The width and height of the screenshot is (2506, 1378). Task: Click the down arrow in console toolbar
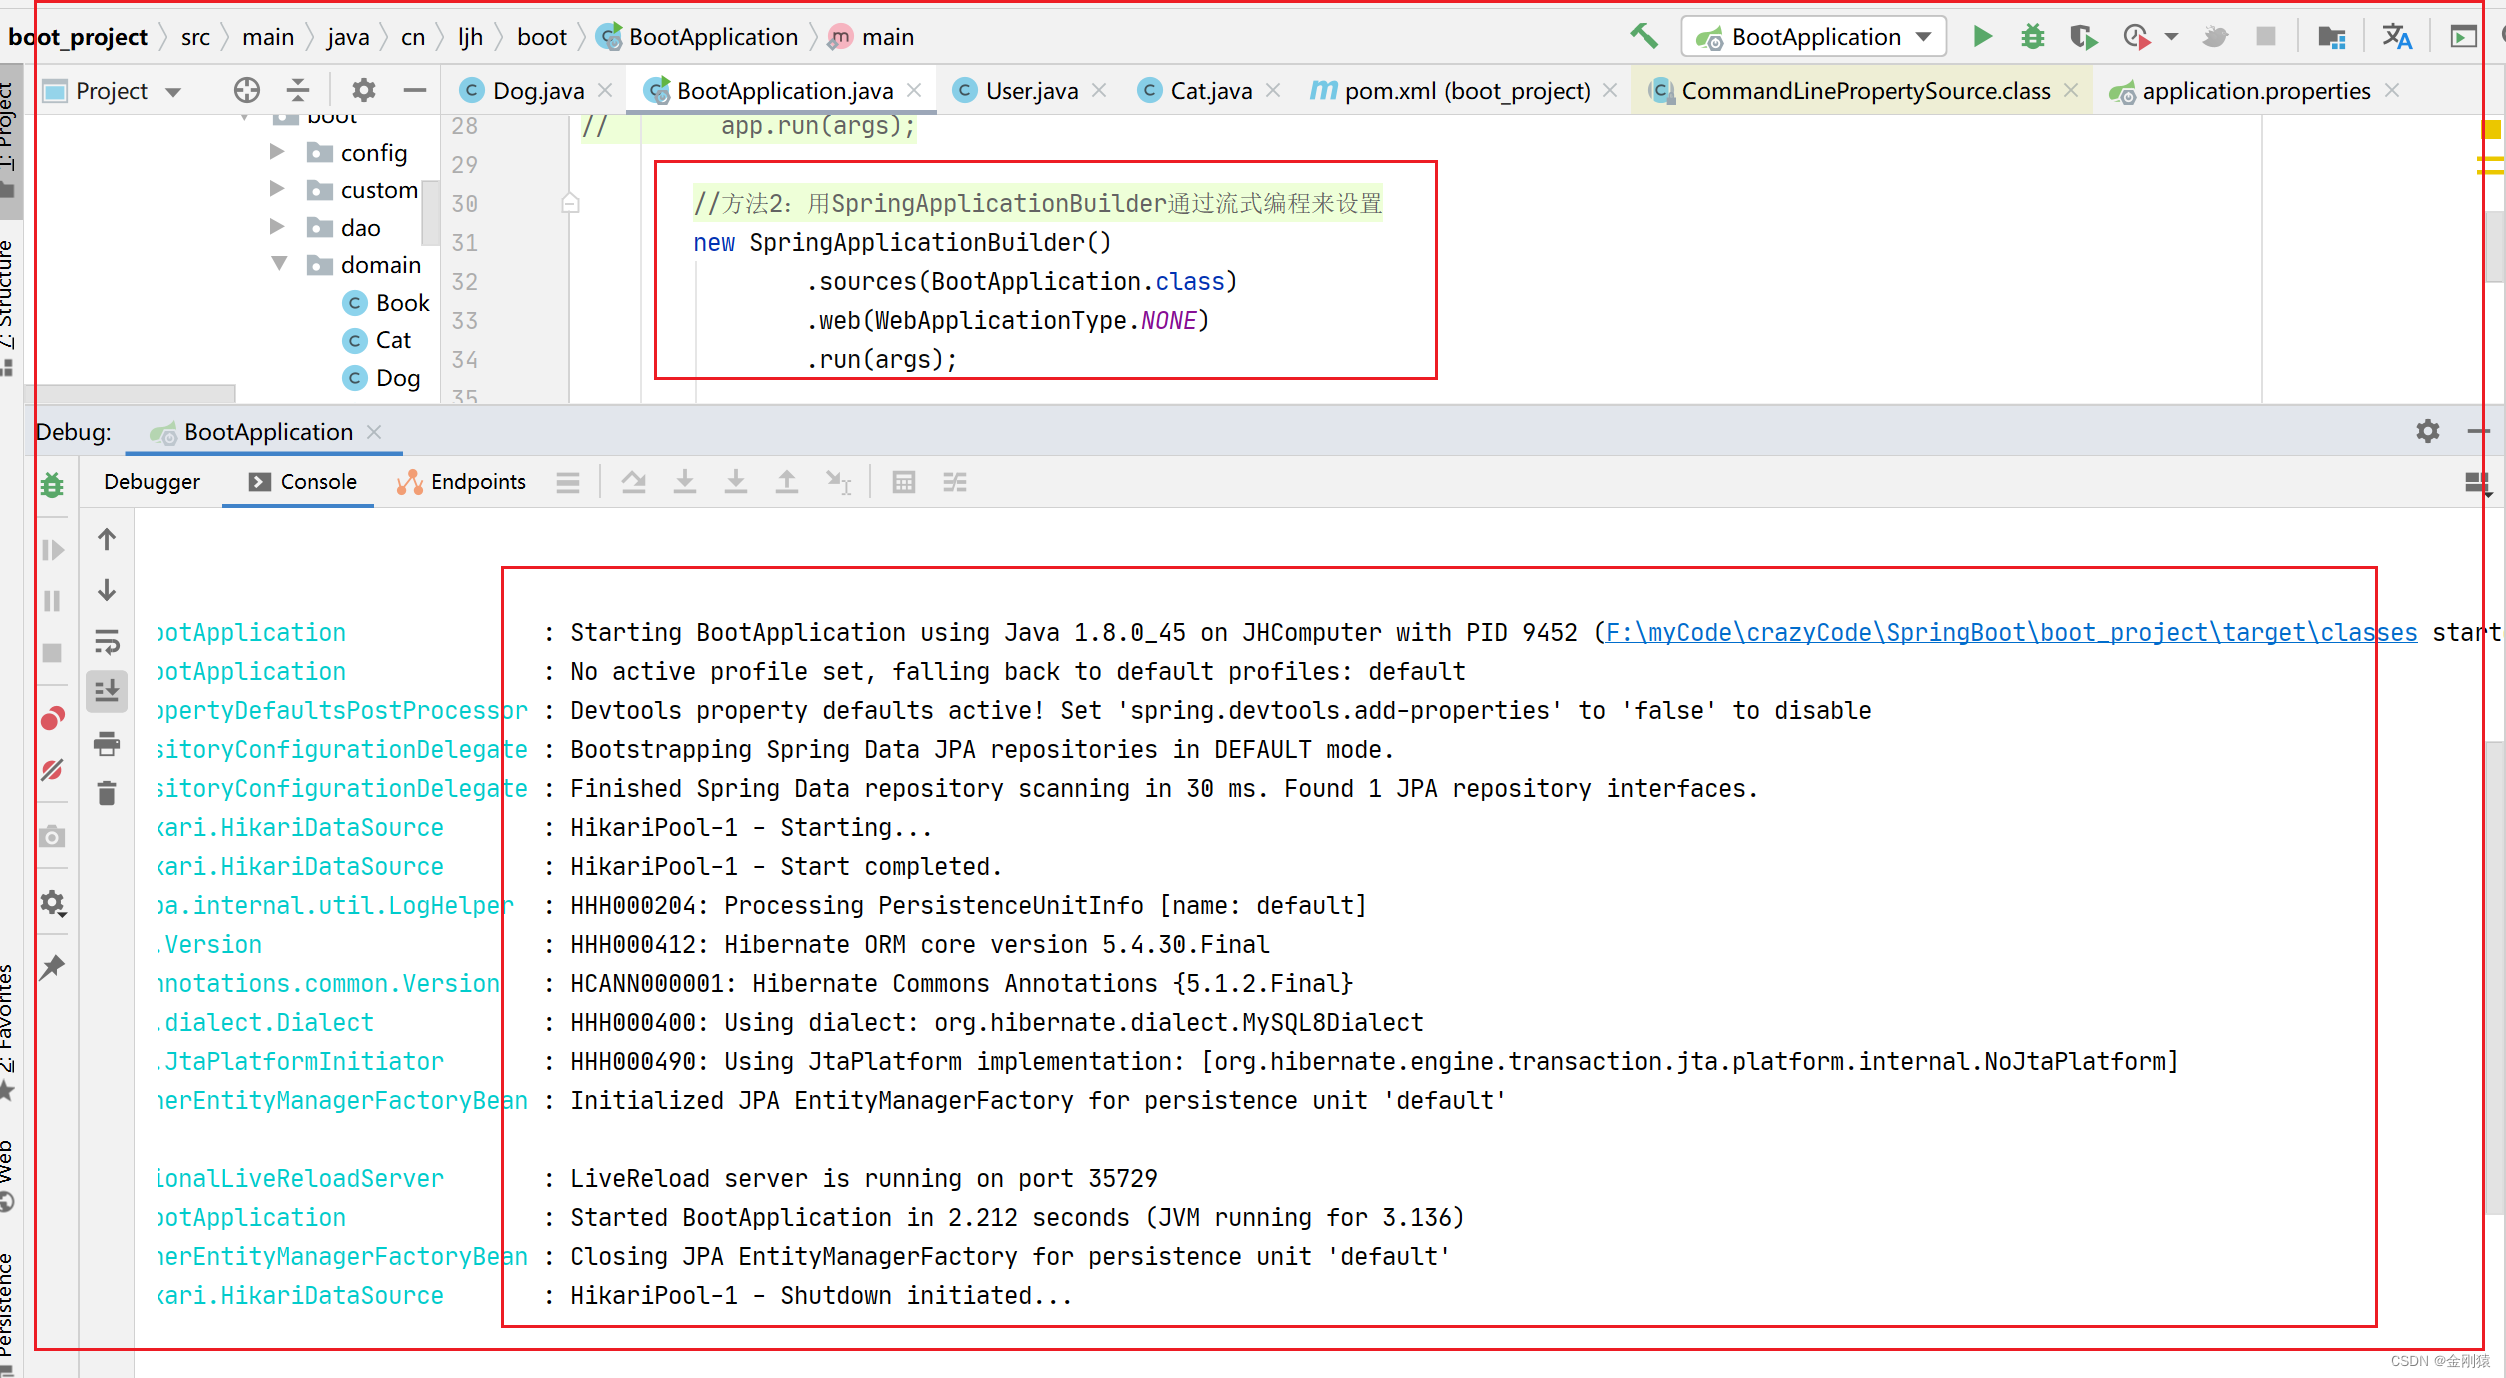click(107, 590)
